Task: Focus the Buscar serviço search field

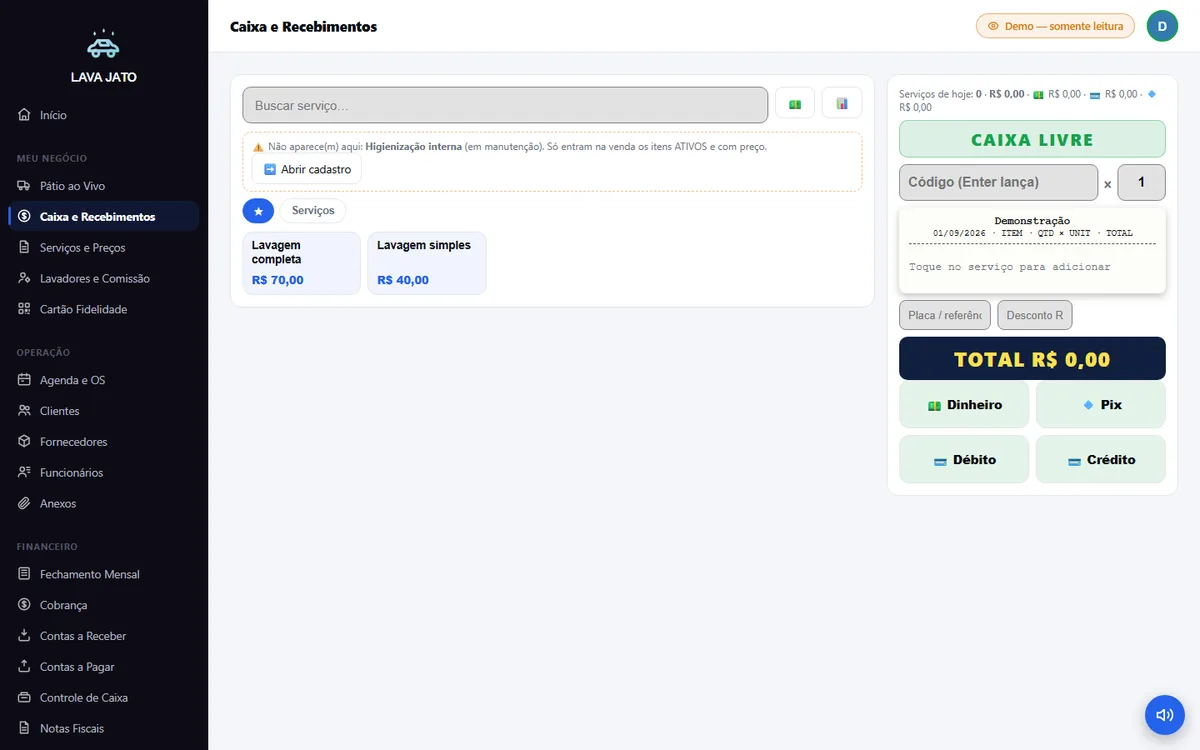Action: coord(505,105)
